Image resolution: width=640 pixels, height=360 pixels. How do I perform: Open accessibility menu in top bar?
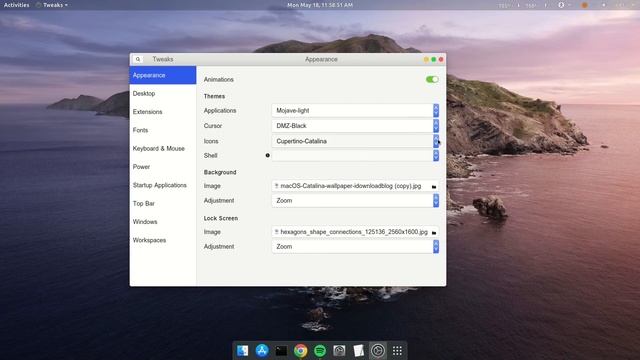(x=561, y=5)
